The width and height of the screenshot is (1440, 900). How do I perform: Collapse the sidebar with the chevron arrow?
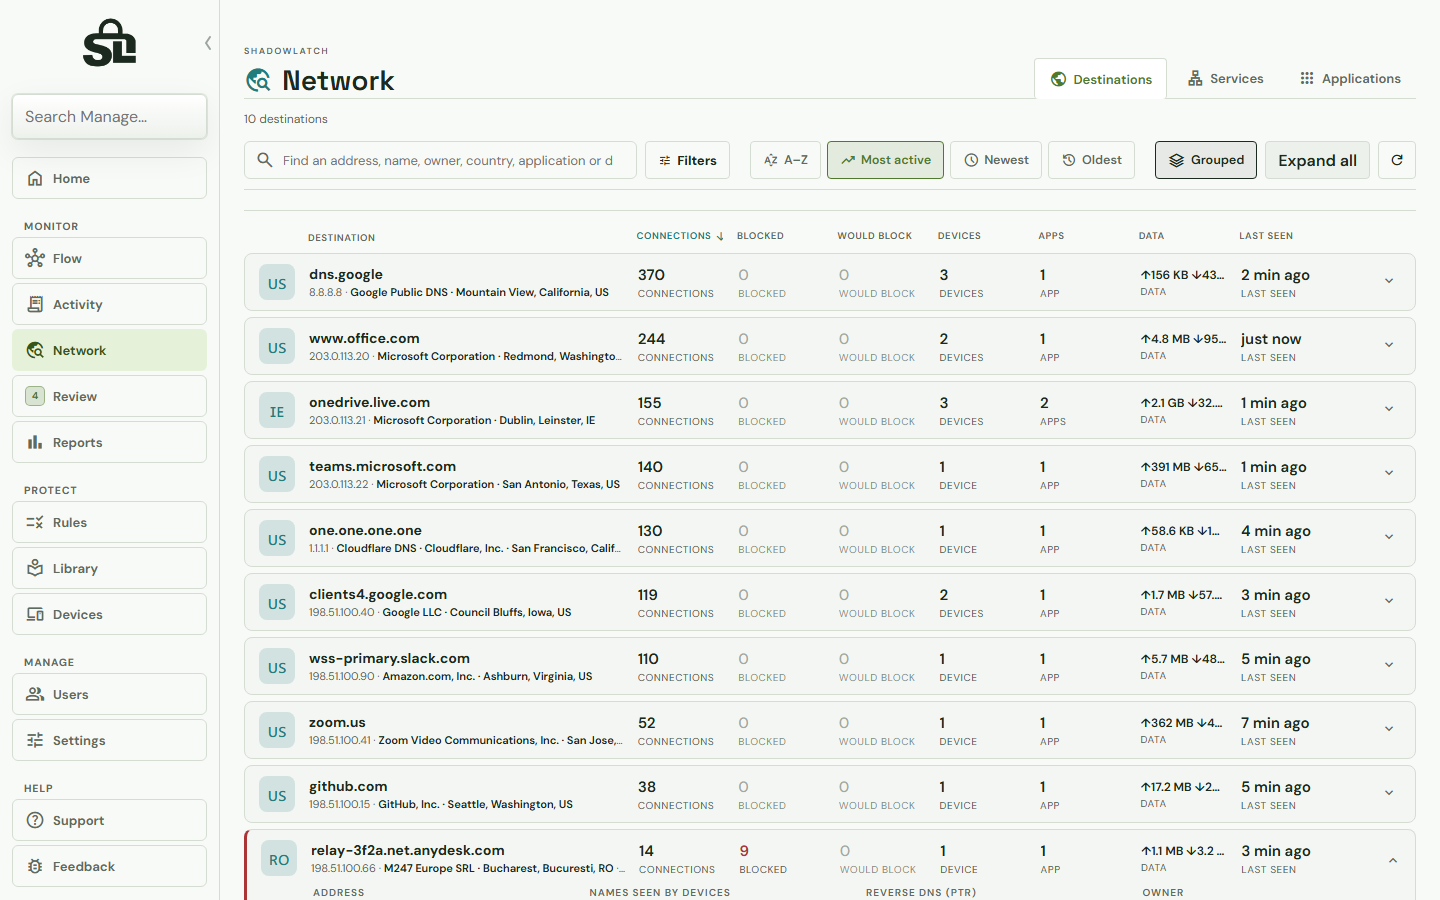[208, 43]
